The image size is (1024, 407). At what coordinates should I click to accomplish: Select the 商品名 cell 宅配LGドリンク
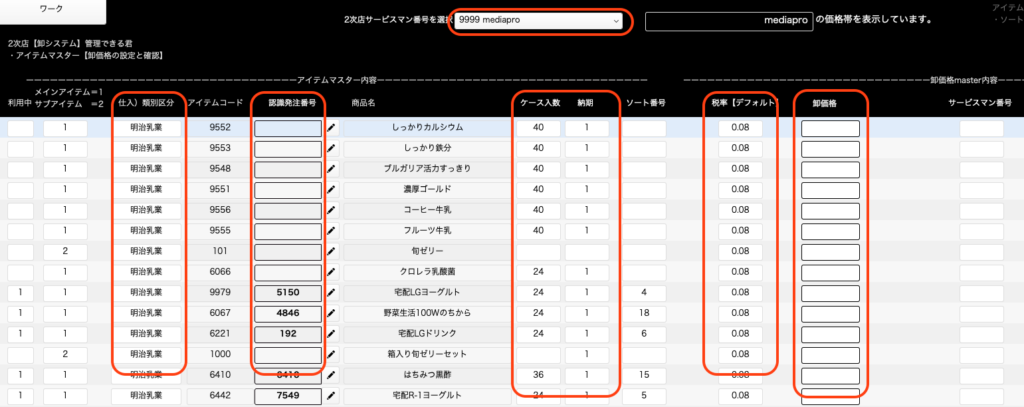point(426,334)
